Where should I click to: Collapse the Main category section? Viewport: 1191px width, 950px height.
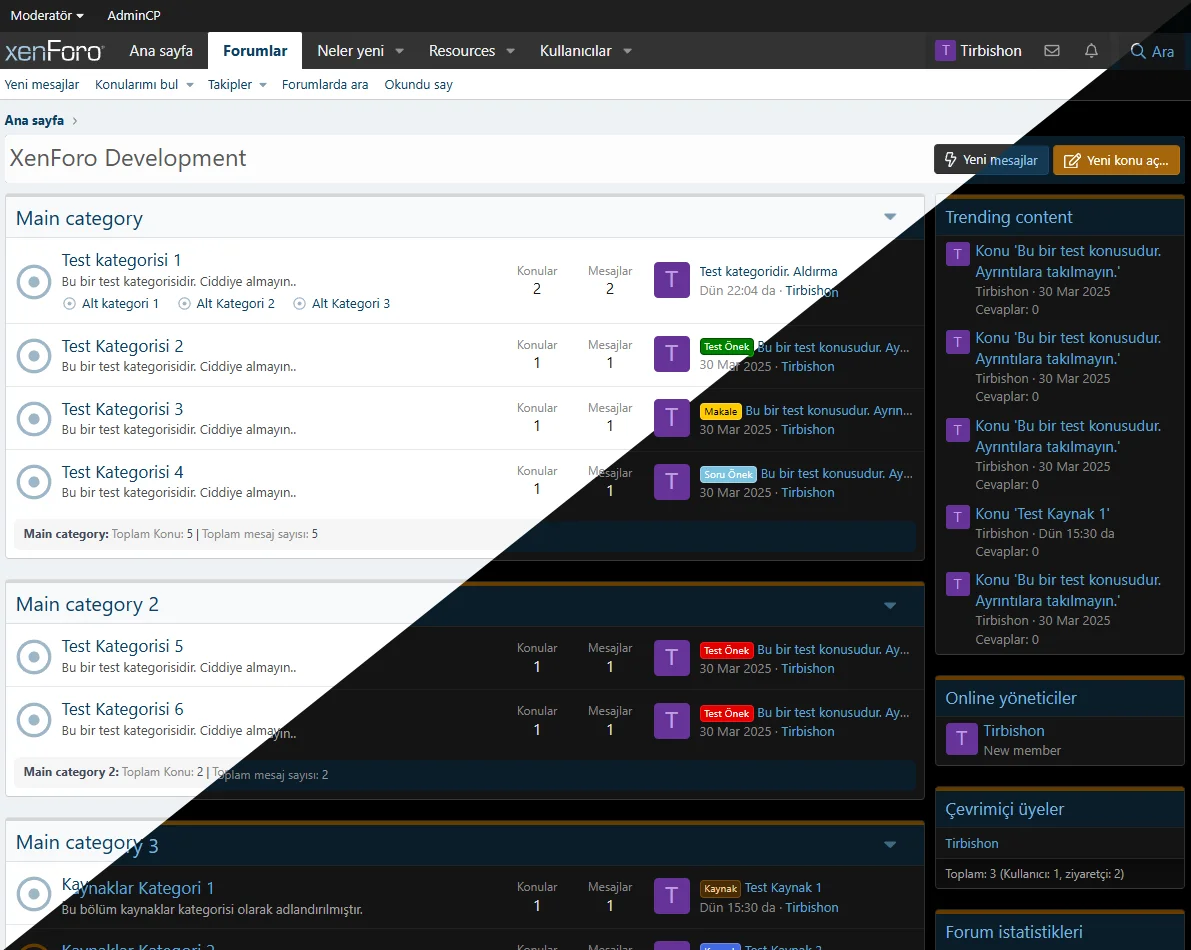point(890,218)
